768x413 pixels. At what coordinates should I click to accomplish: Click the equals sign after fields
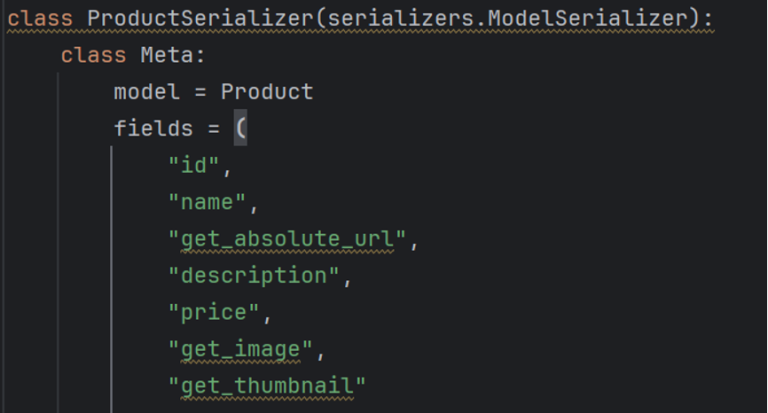[213, 130]
